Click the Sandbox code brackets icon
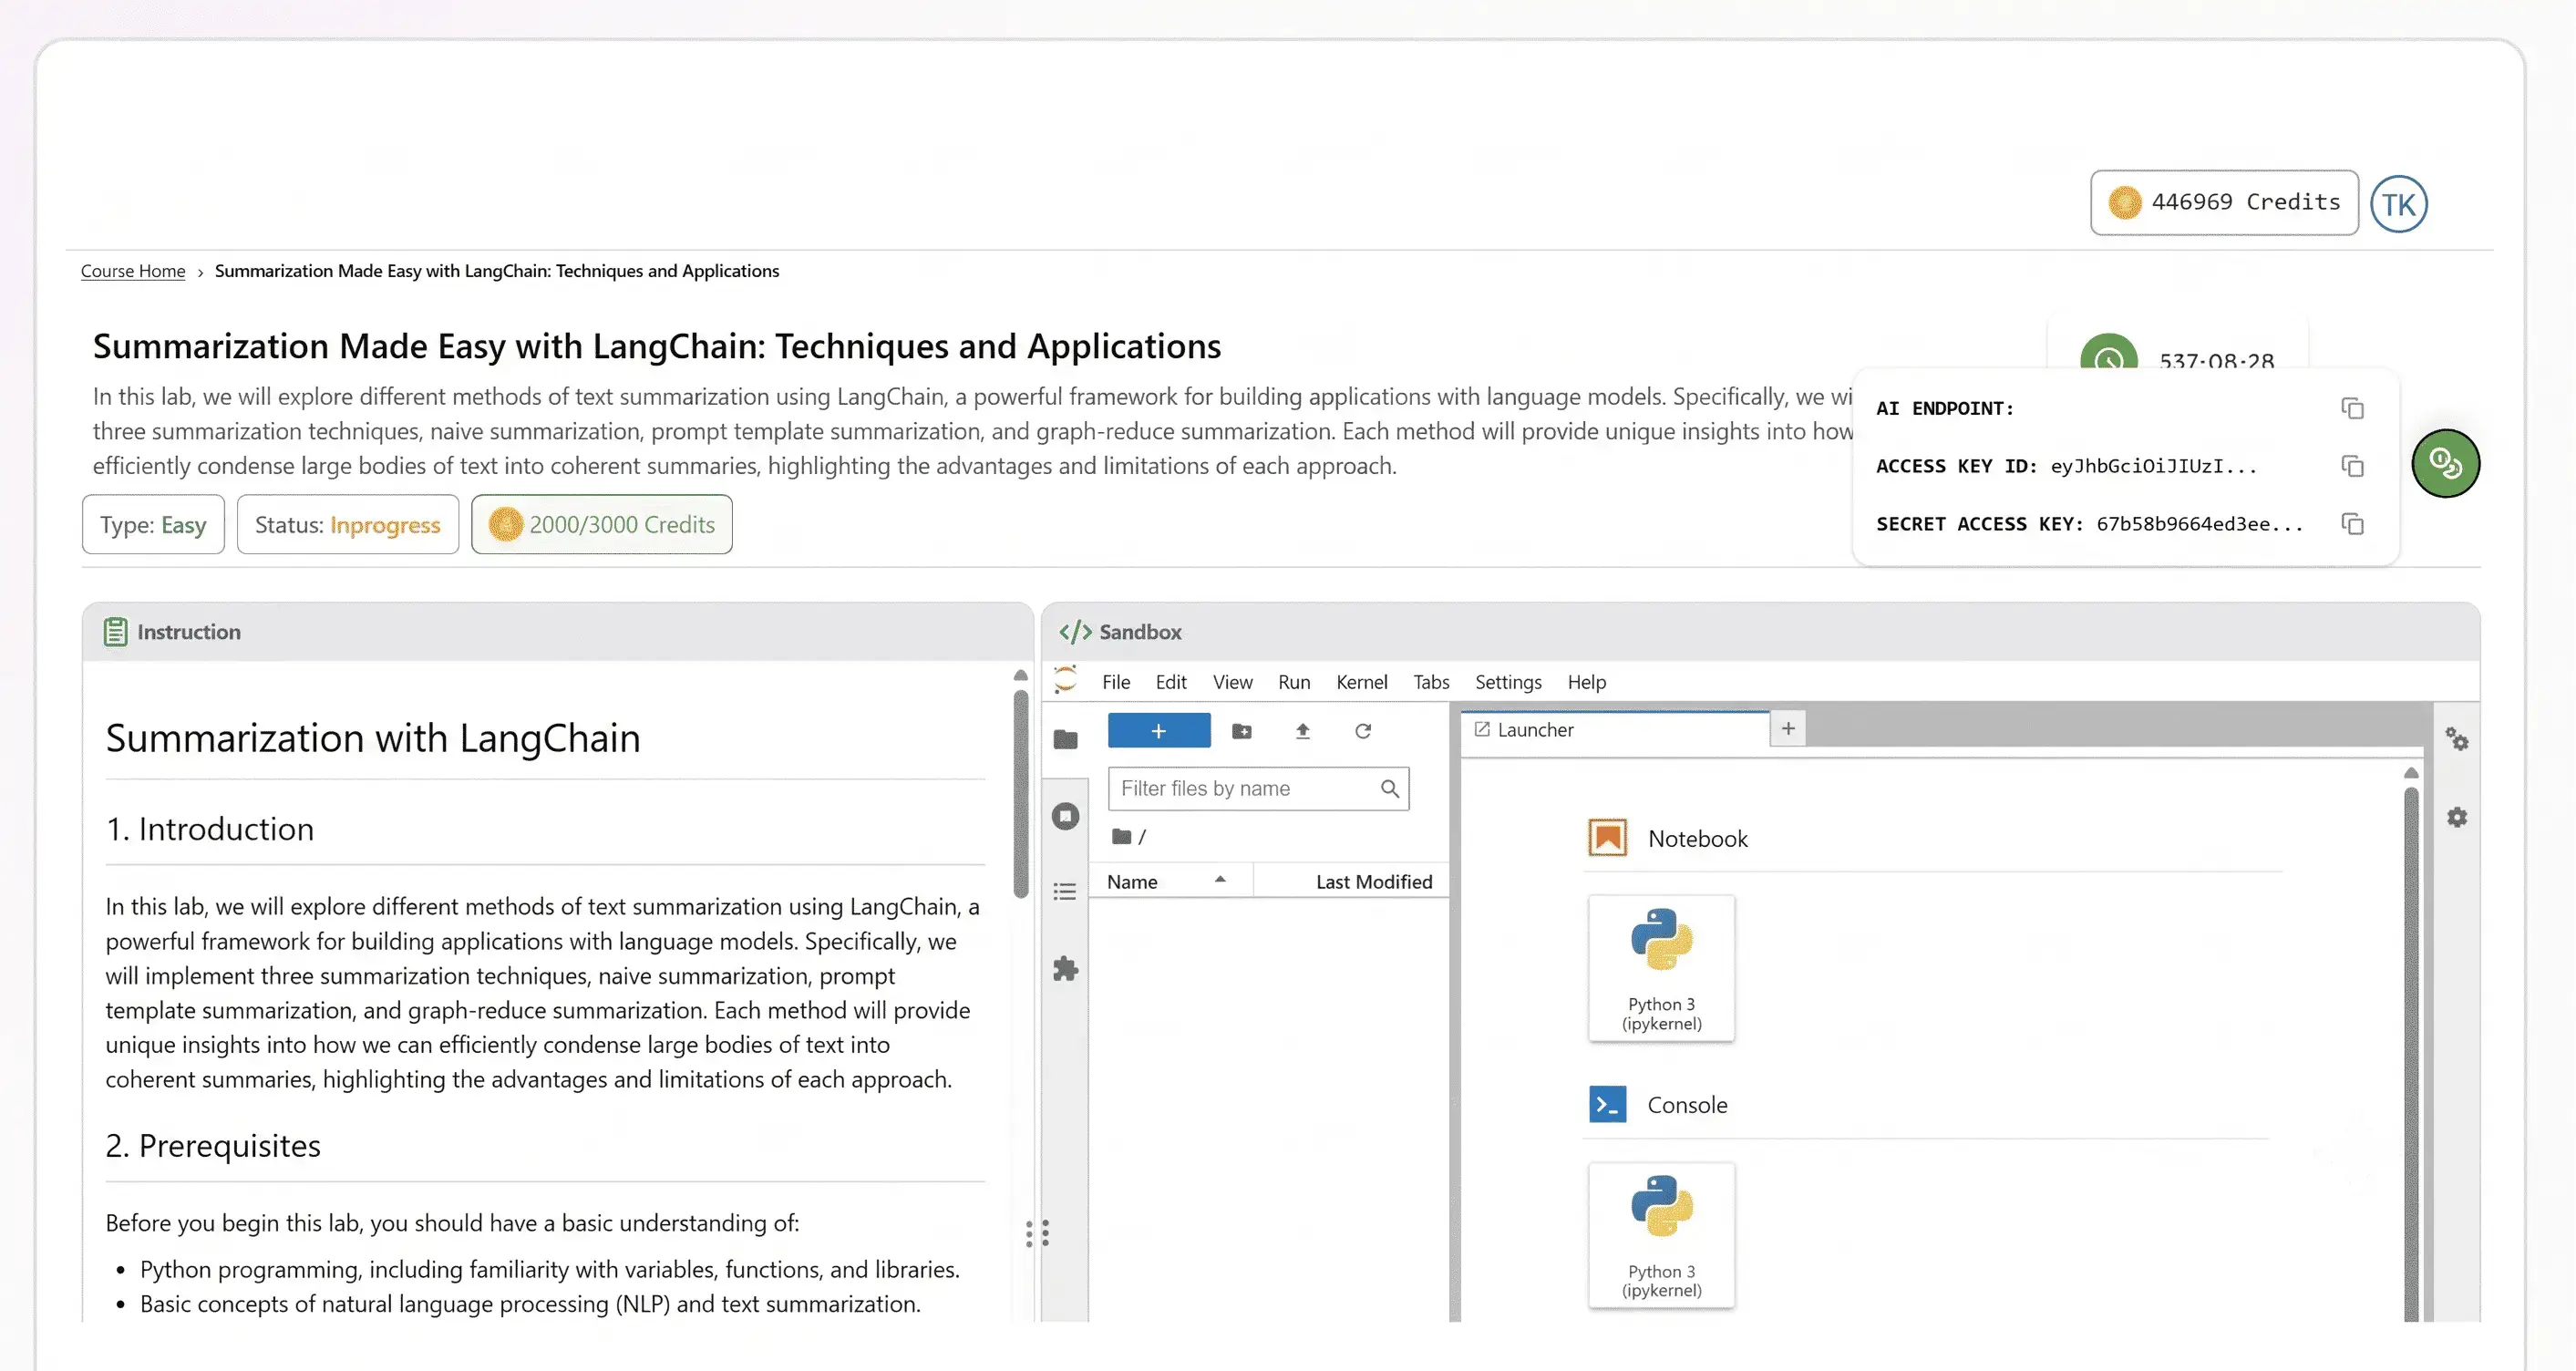 [1075, 632]
